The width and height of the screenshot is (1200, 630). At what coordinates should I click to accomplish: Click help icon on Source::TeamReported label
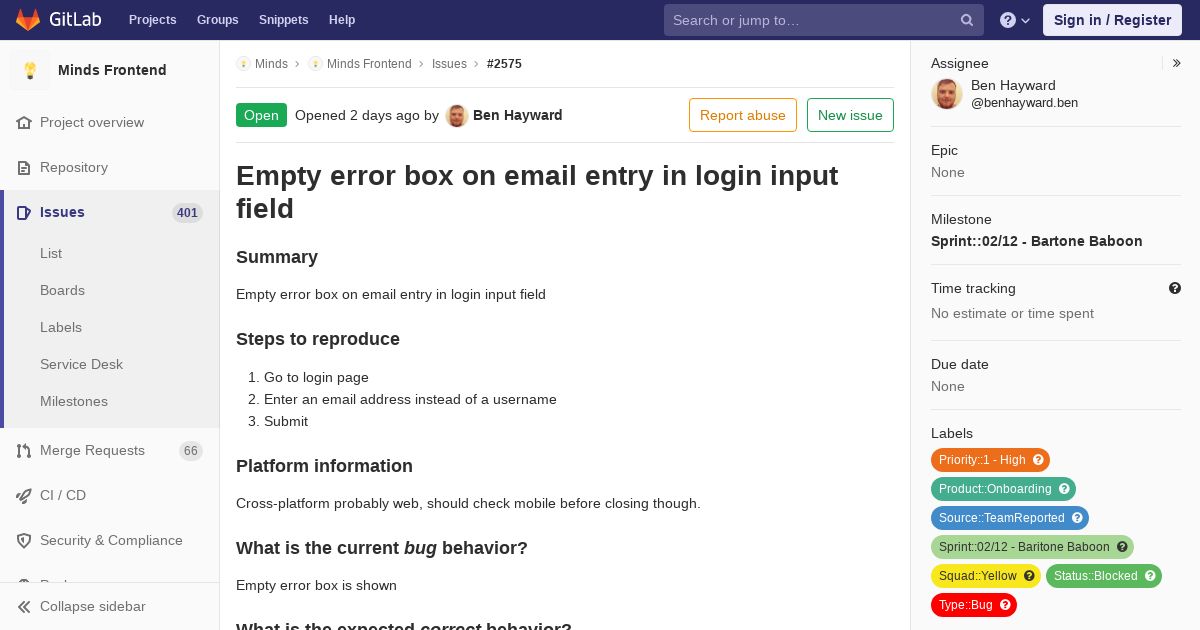tap(1077, 518)
